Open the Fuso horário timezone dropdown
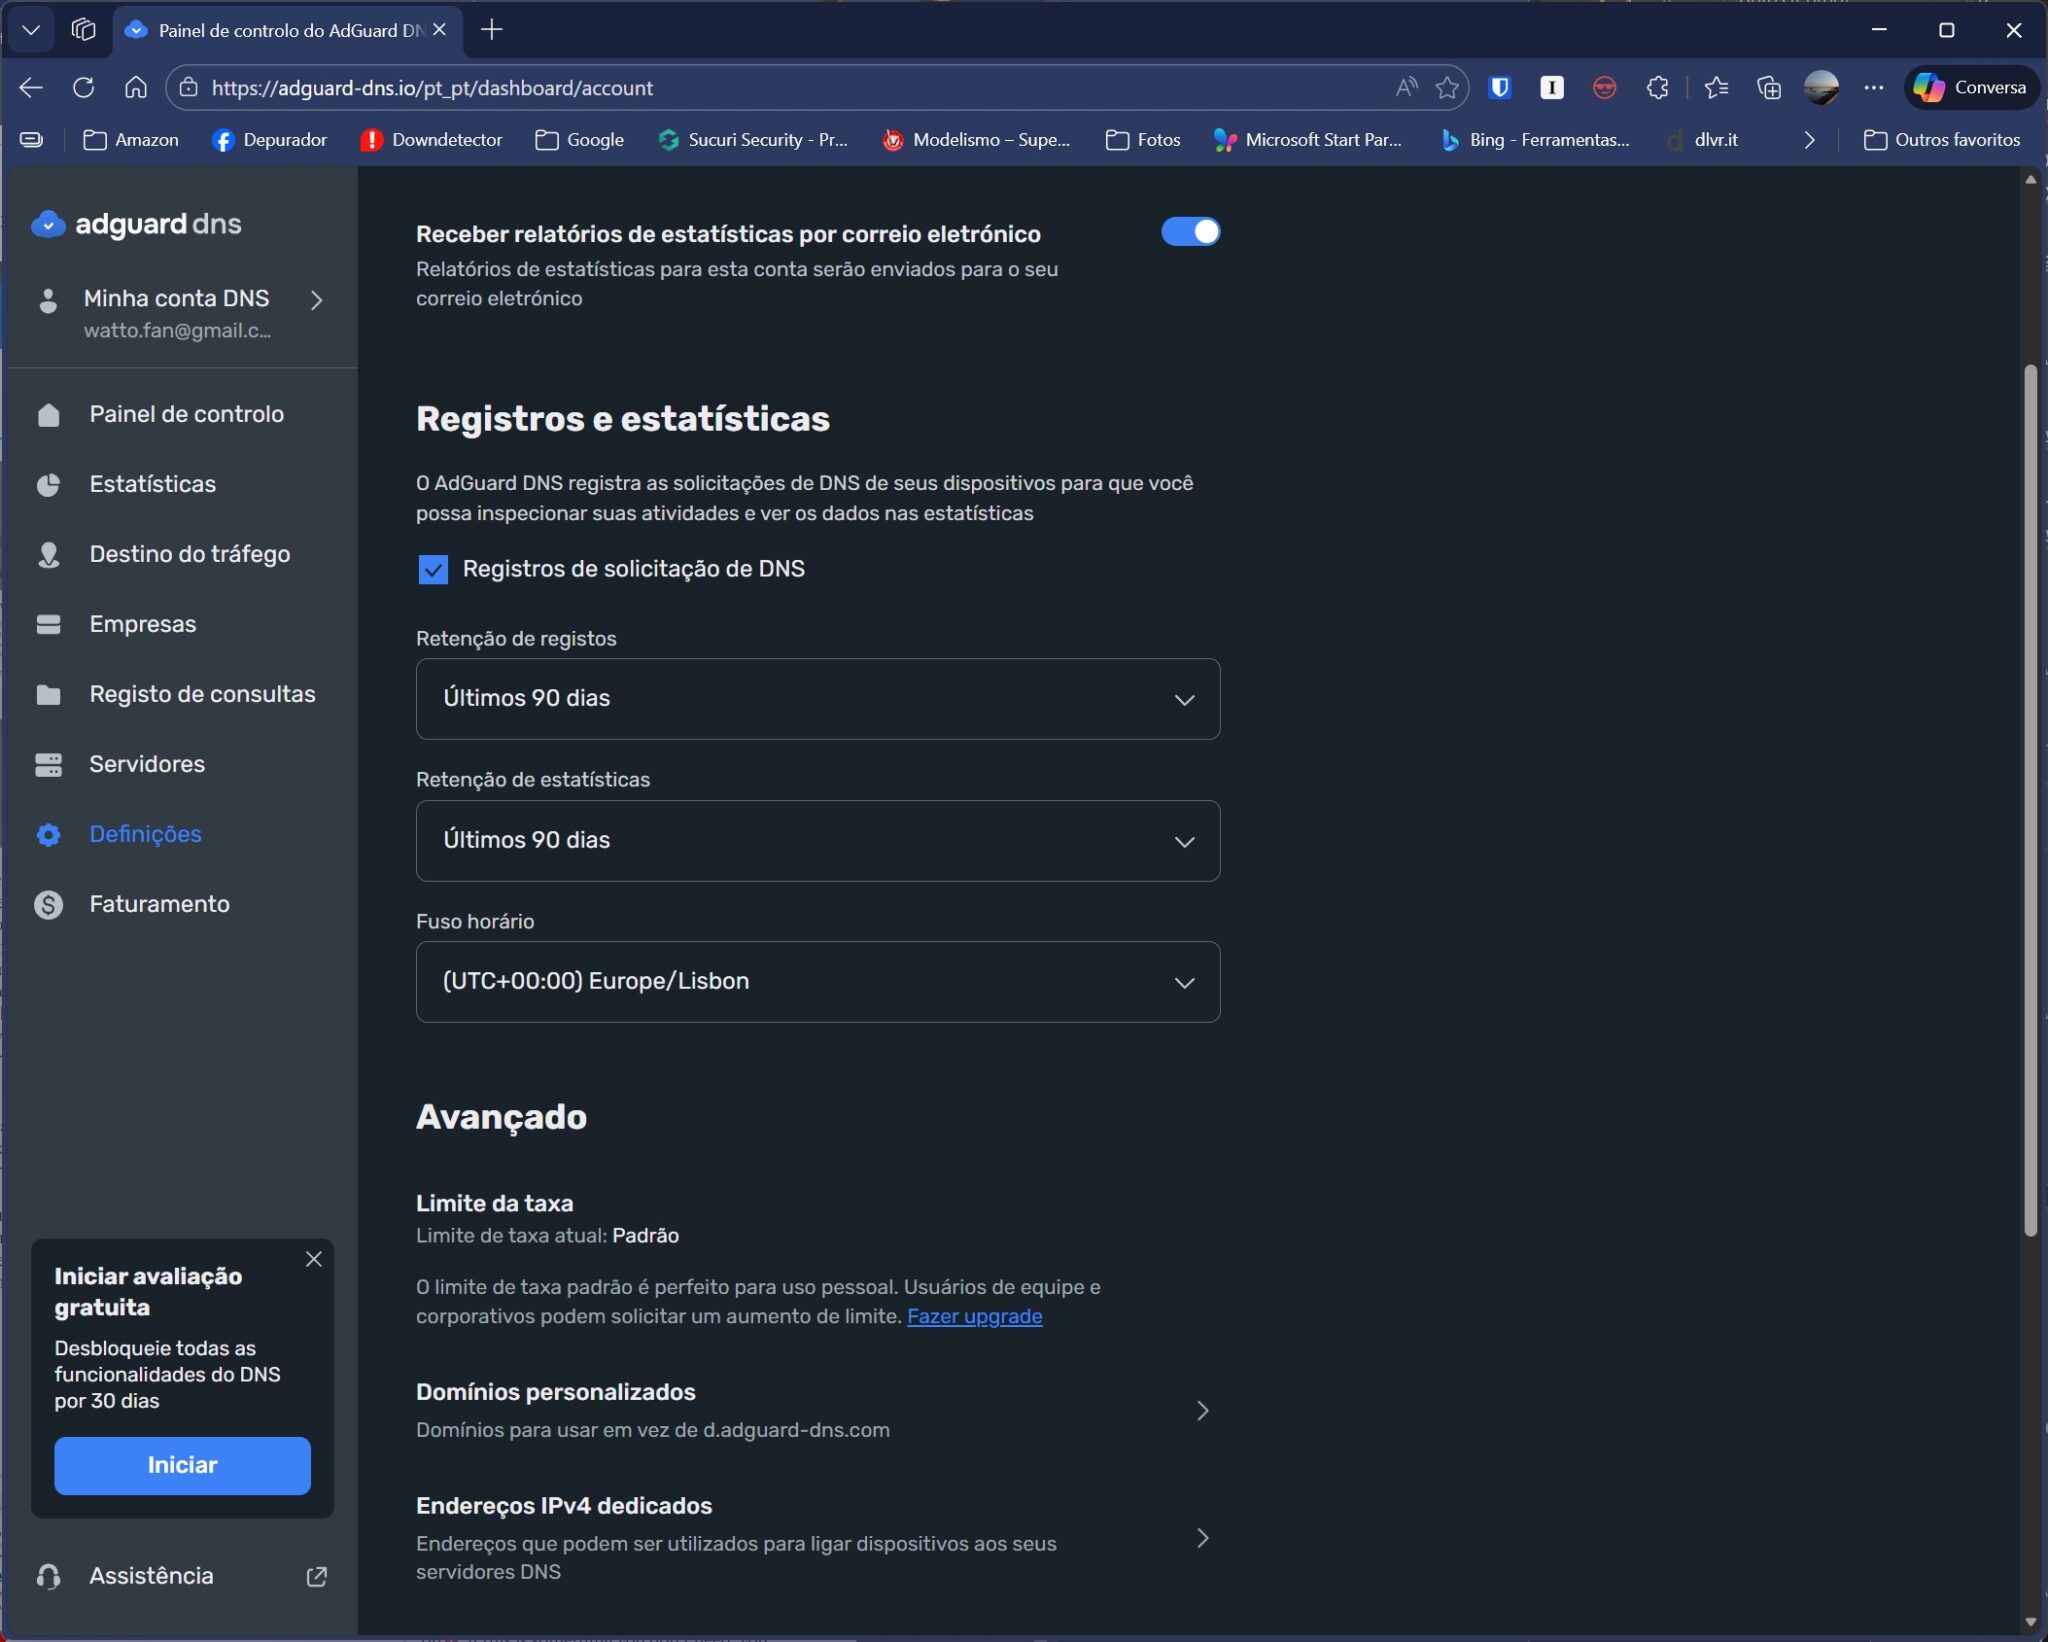 click(817, 982)
